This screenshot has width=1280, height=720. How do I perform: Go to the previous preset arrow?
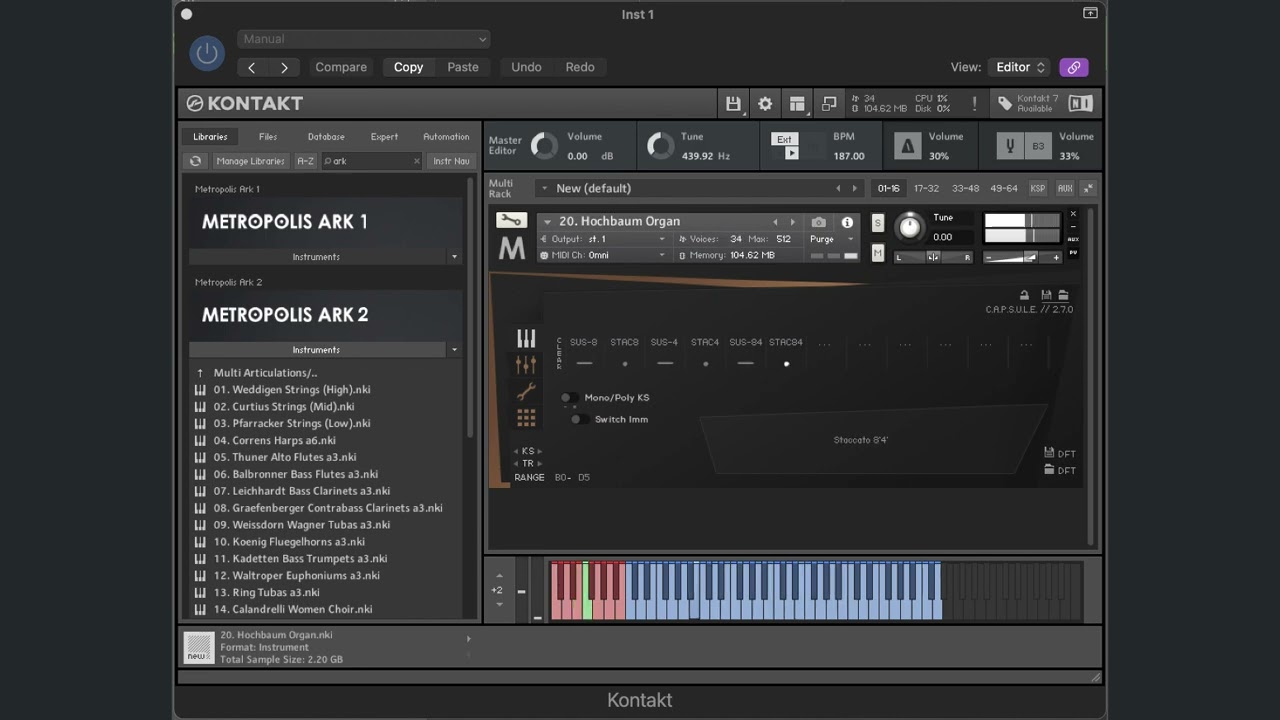coord(252,67)
